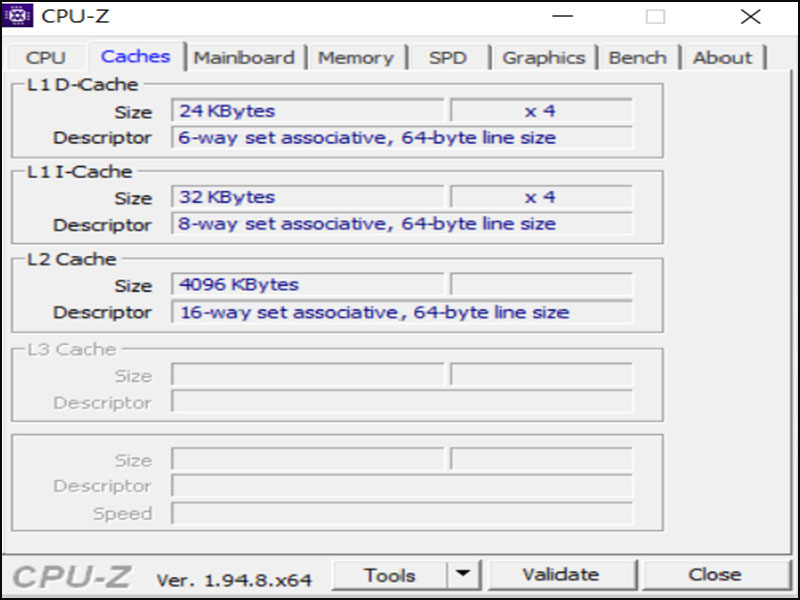The width and height of the screenshot is (800, 600).
Task: Select the '6-way set associative' descriptor field
Action: [402, 137]
